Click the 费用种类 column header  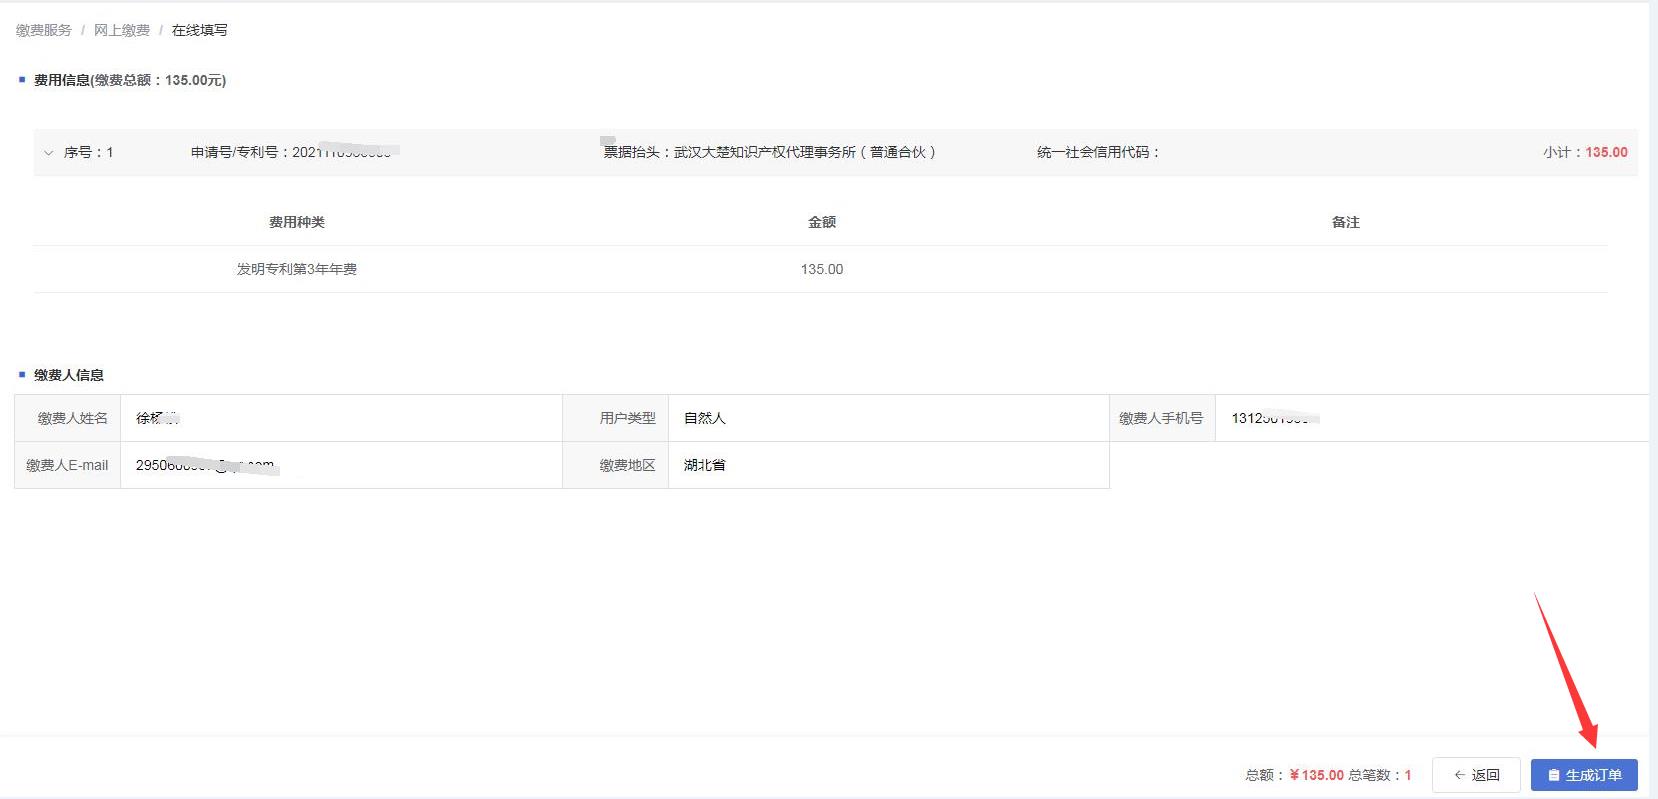[x=296, y=222]
